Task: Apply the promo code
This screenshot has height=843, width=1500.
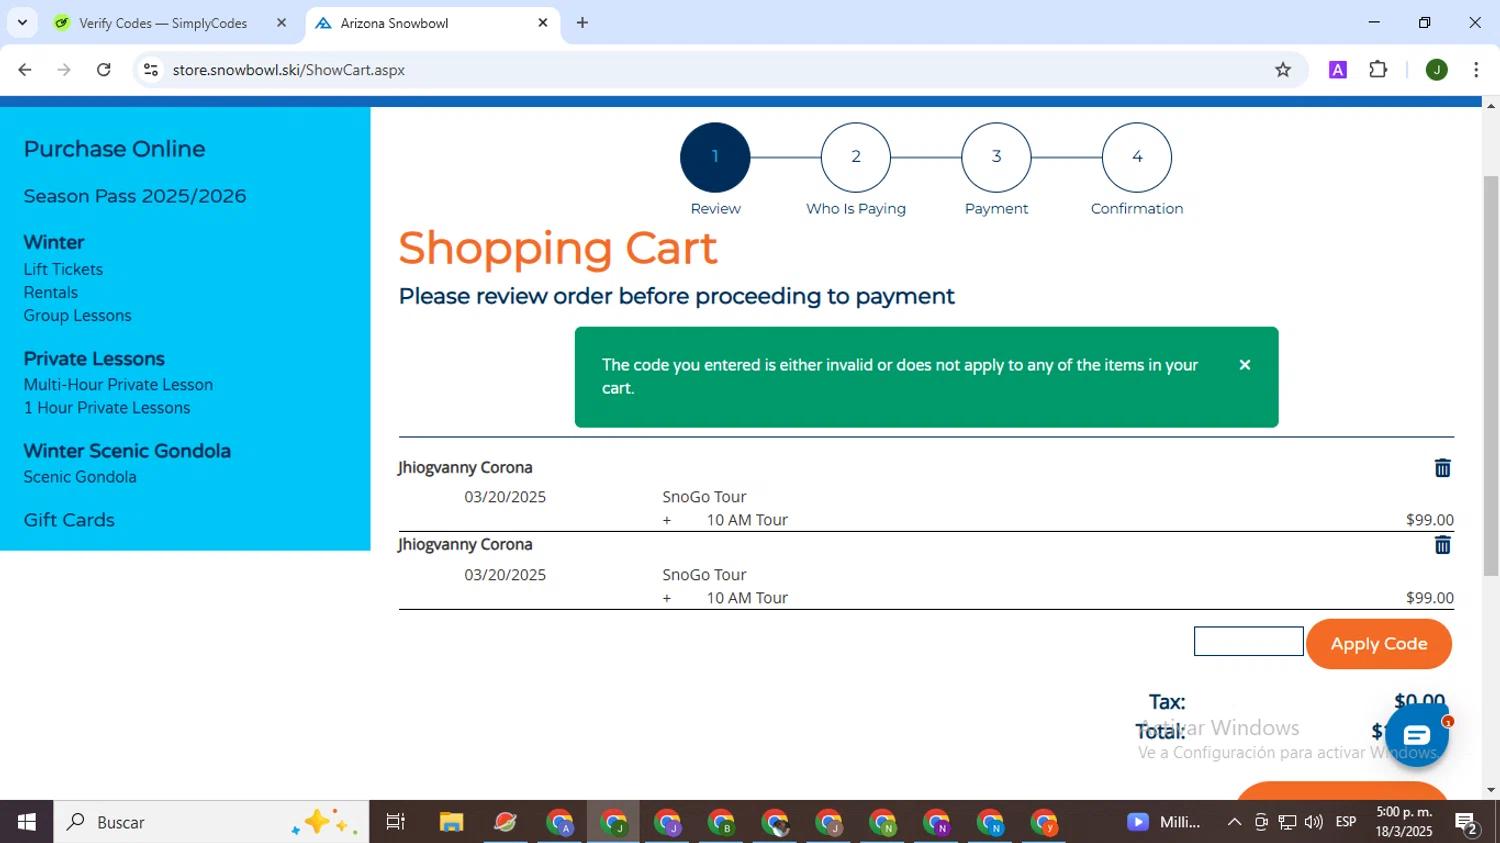Action: [x=1379, y=644]
